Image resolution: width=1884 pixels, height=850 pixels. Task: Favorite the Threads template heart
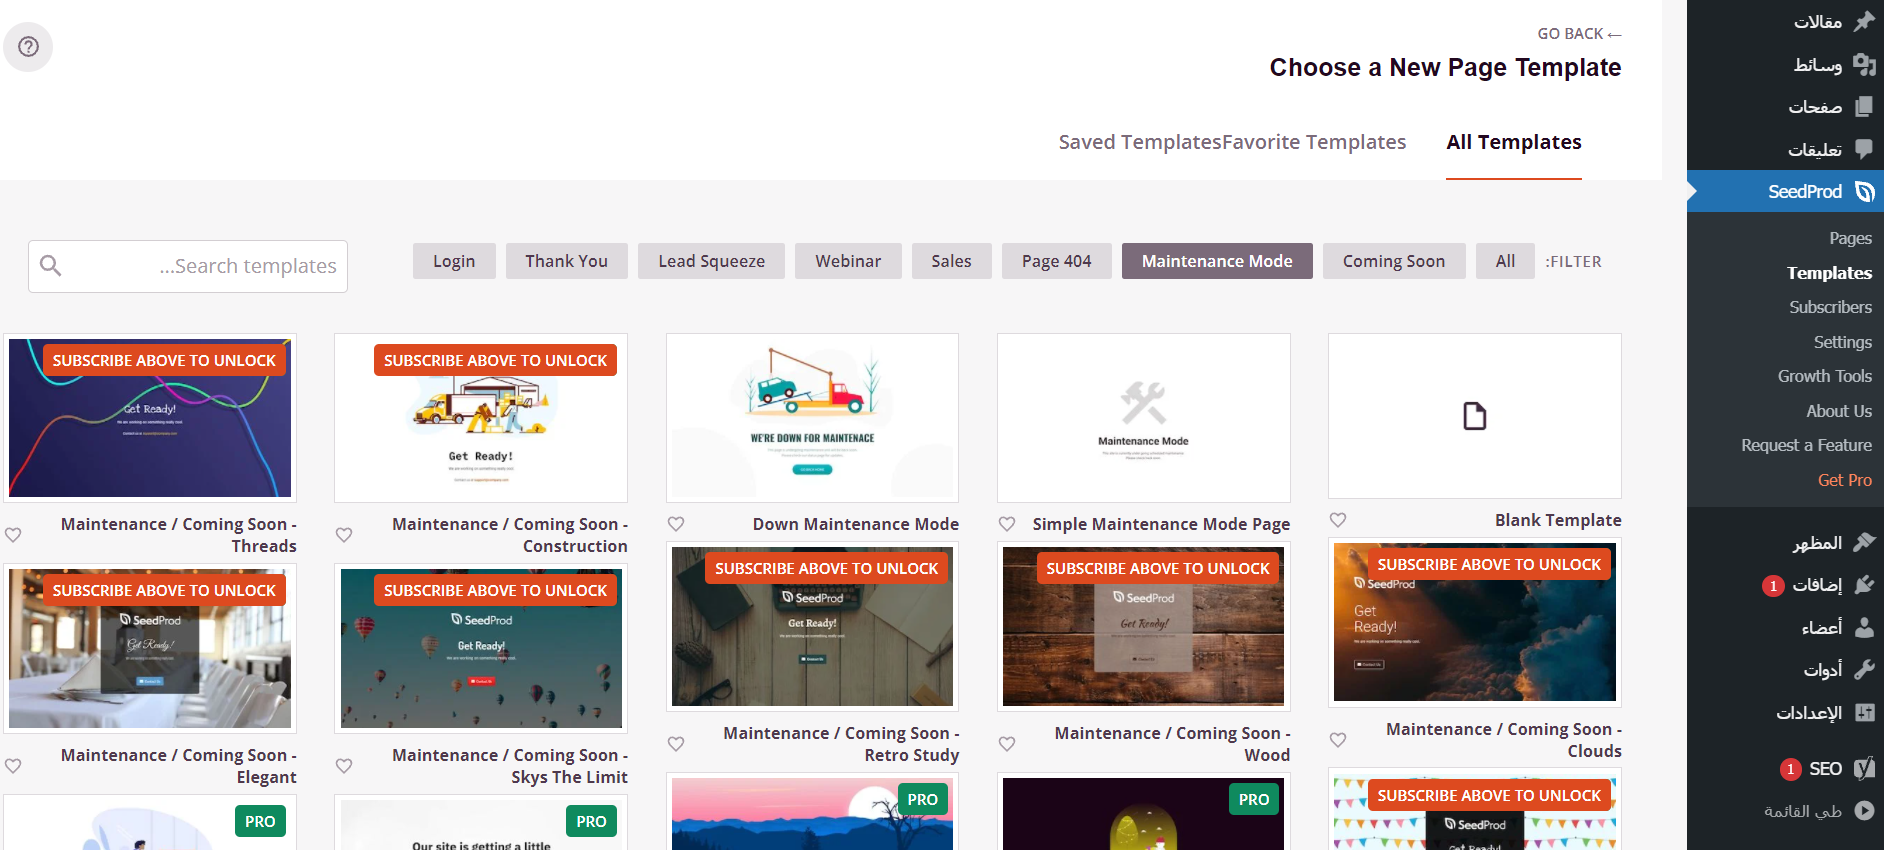coord(13,535)
